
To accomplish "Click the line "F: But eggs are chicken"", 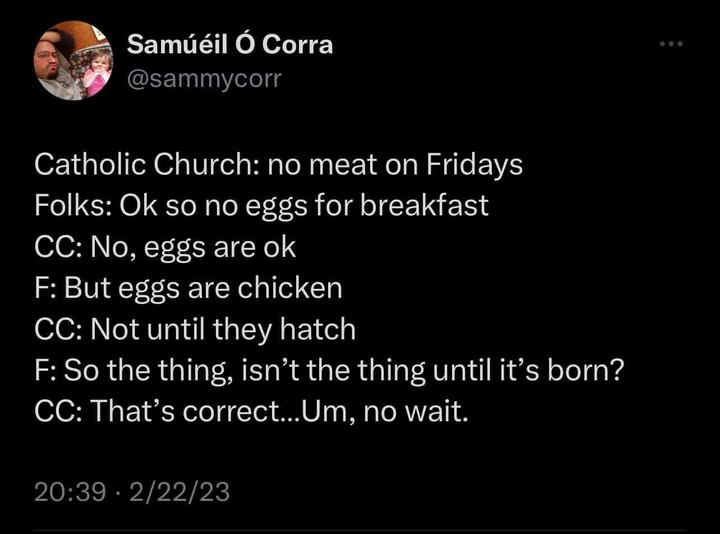I will [x=188, y=288].
